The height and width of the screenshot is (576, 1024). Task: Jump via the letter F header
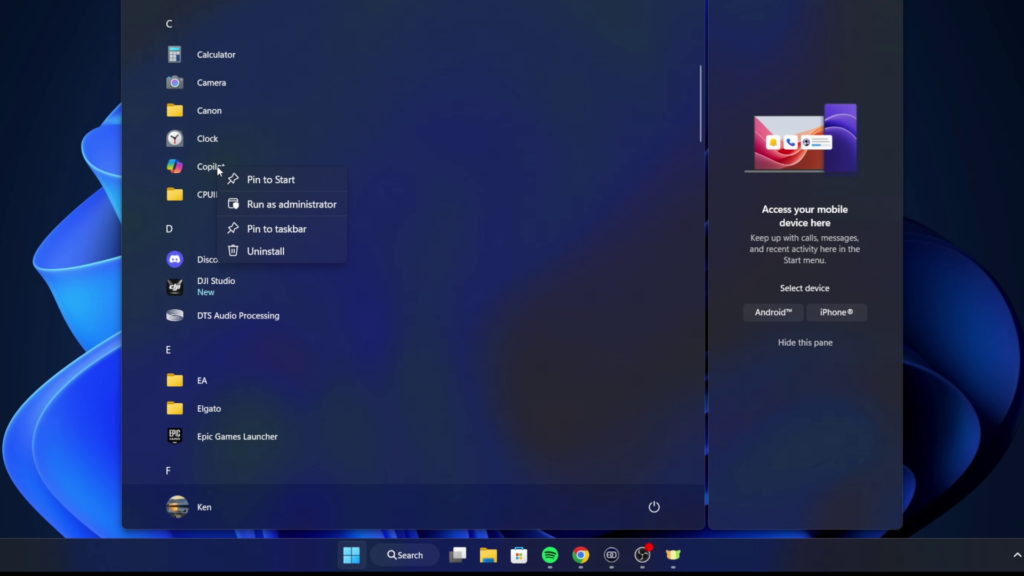pyautogui.click(x=168, y=471)
